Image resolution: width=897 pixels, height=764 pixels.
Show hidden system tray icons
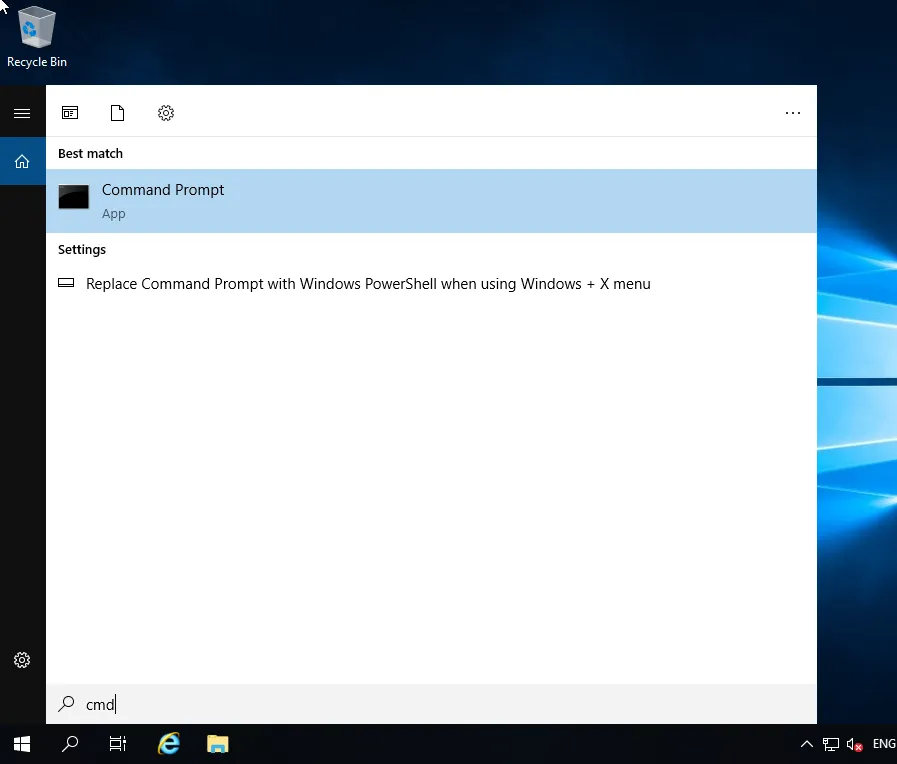(807, 744)
